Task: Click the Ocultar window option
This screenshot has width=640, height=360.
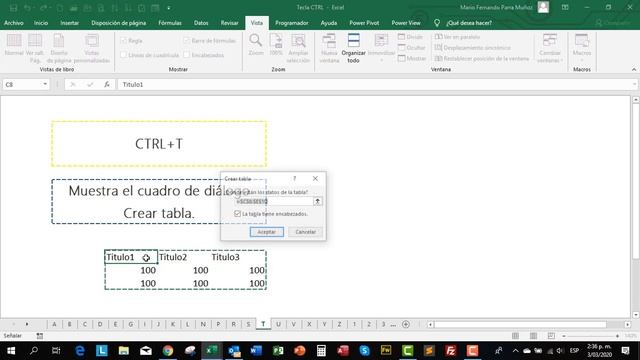Action: tap(412, 47)
